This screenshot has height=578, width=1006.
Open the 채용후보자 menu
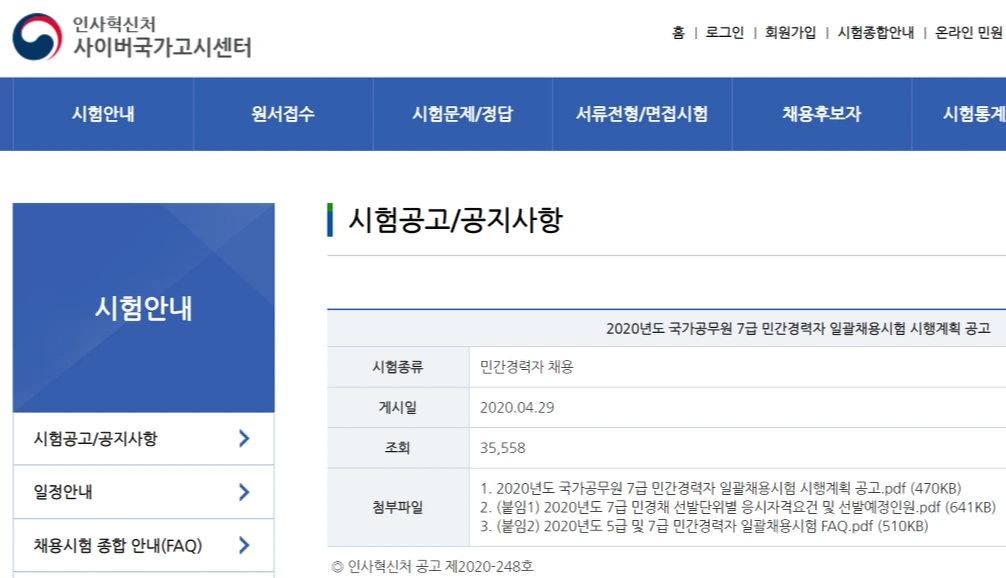(821, 115)
